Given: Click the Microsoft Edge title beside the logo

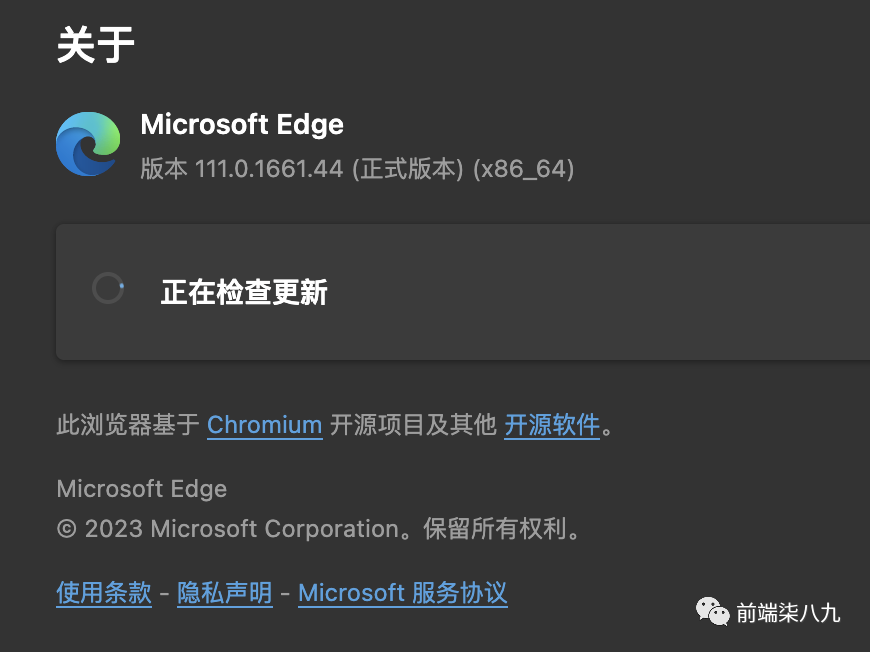Looking at the screenshot, I should [x=242, y=125].
